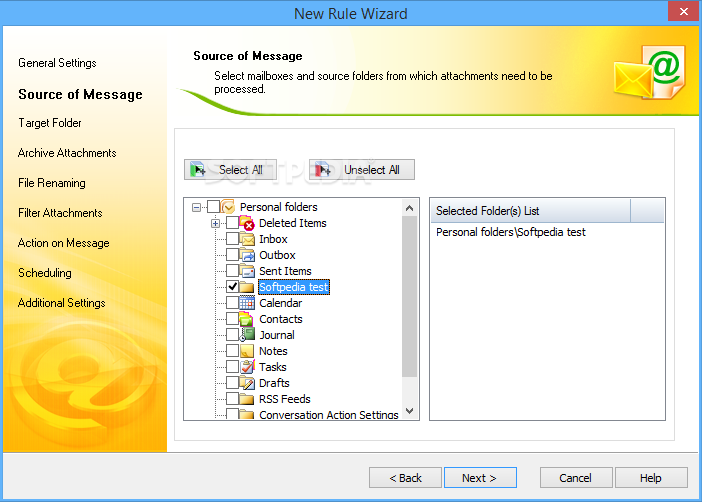Check the Drafts checkbox
Screen dimensions: 702x502
pyautogui.click(x=232, y=383)
